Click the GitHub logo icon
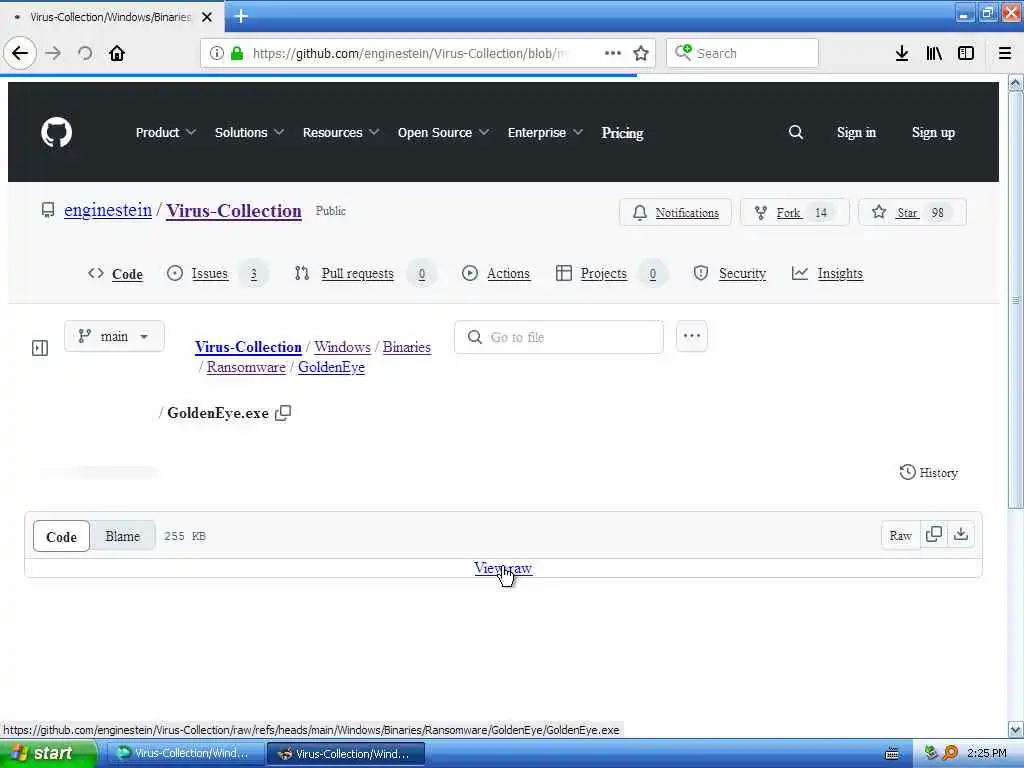Screen dimensions: 1024x768 coord(57,133)
